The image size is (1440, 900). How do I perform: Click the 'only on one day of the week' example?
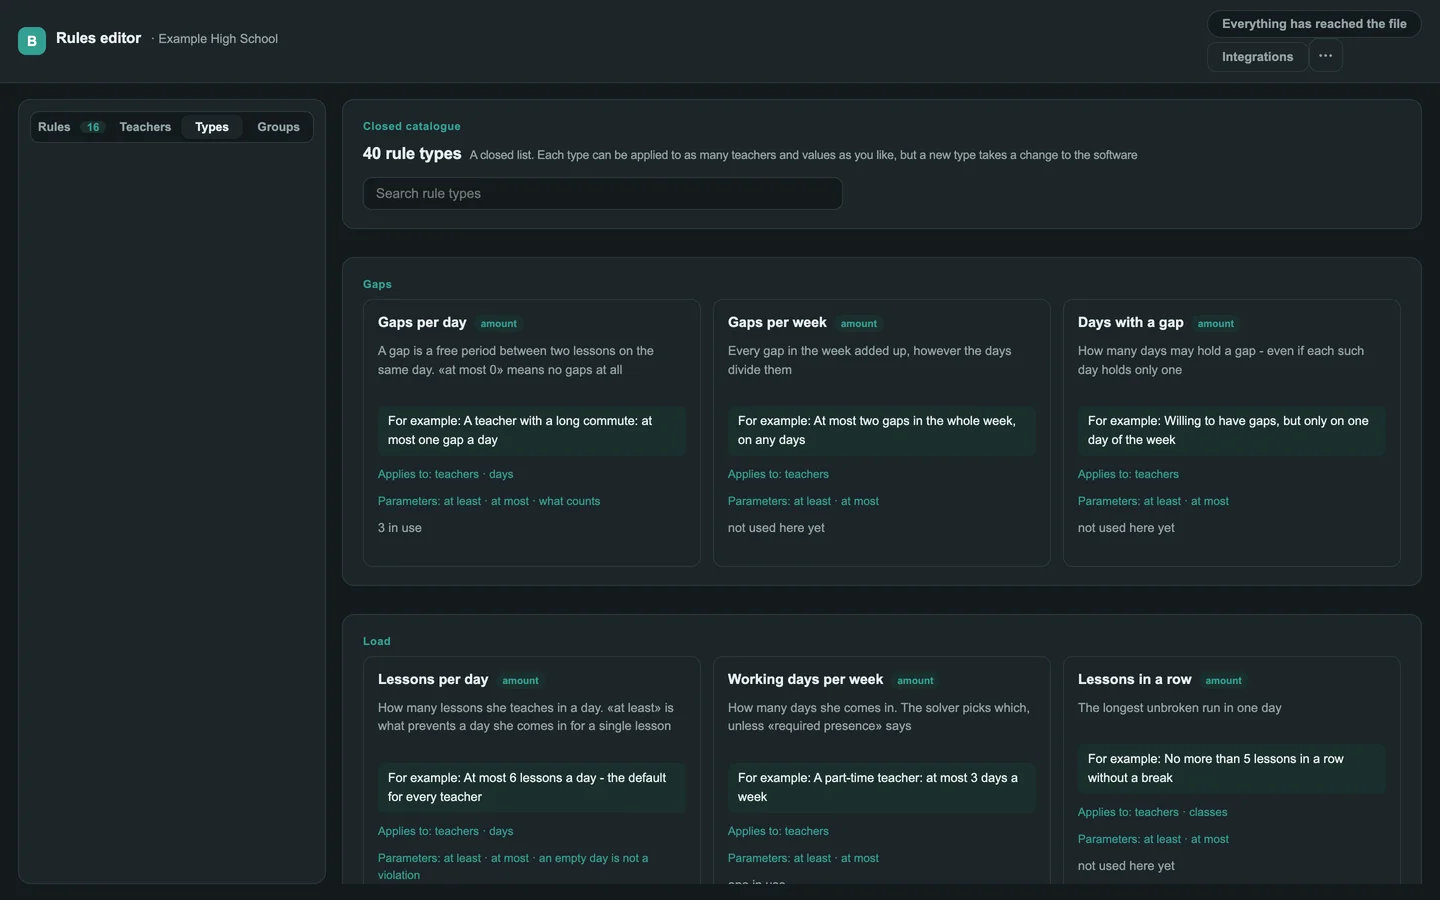point(1232,430)
